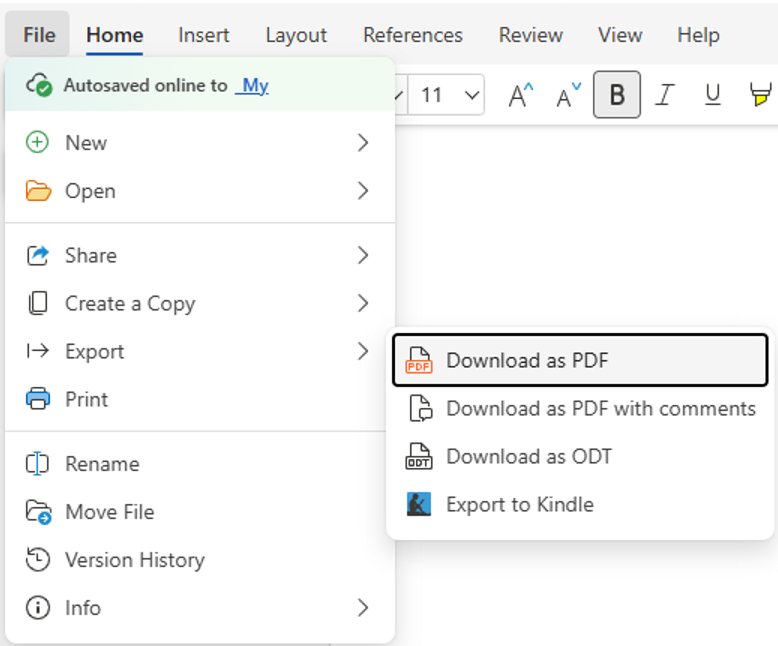This screenshot has height=646, width=778.
Task: Click the Version History clock icon
Action: point(38,560)
